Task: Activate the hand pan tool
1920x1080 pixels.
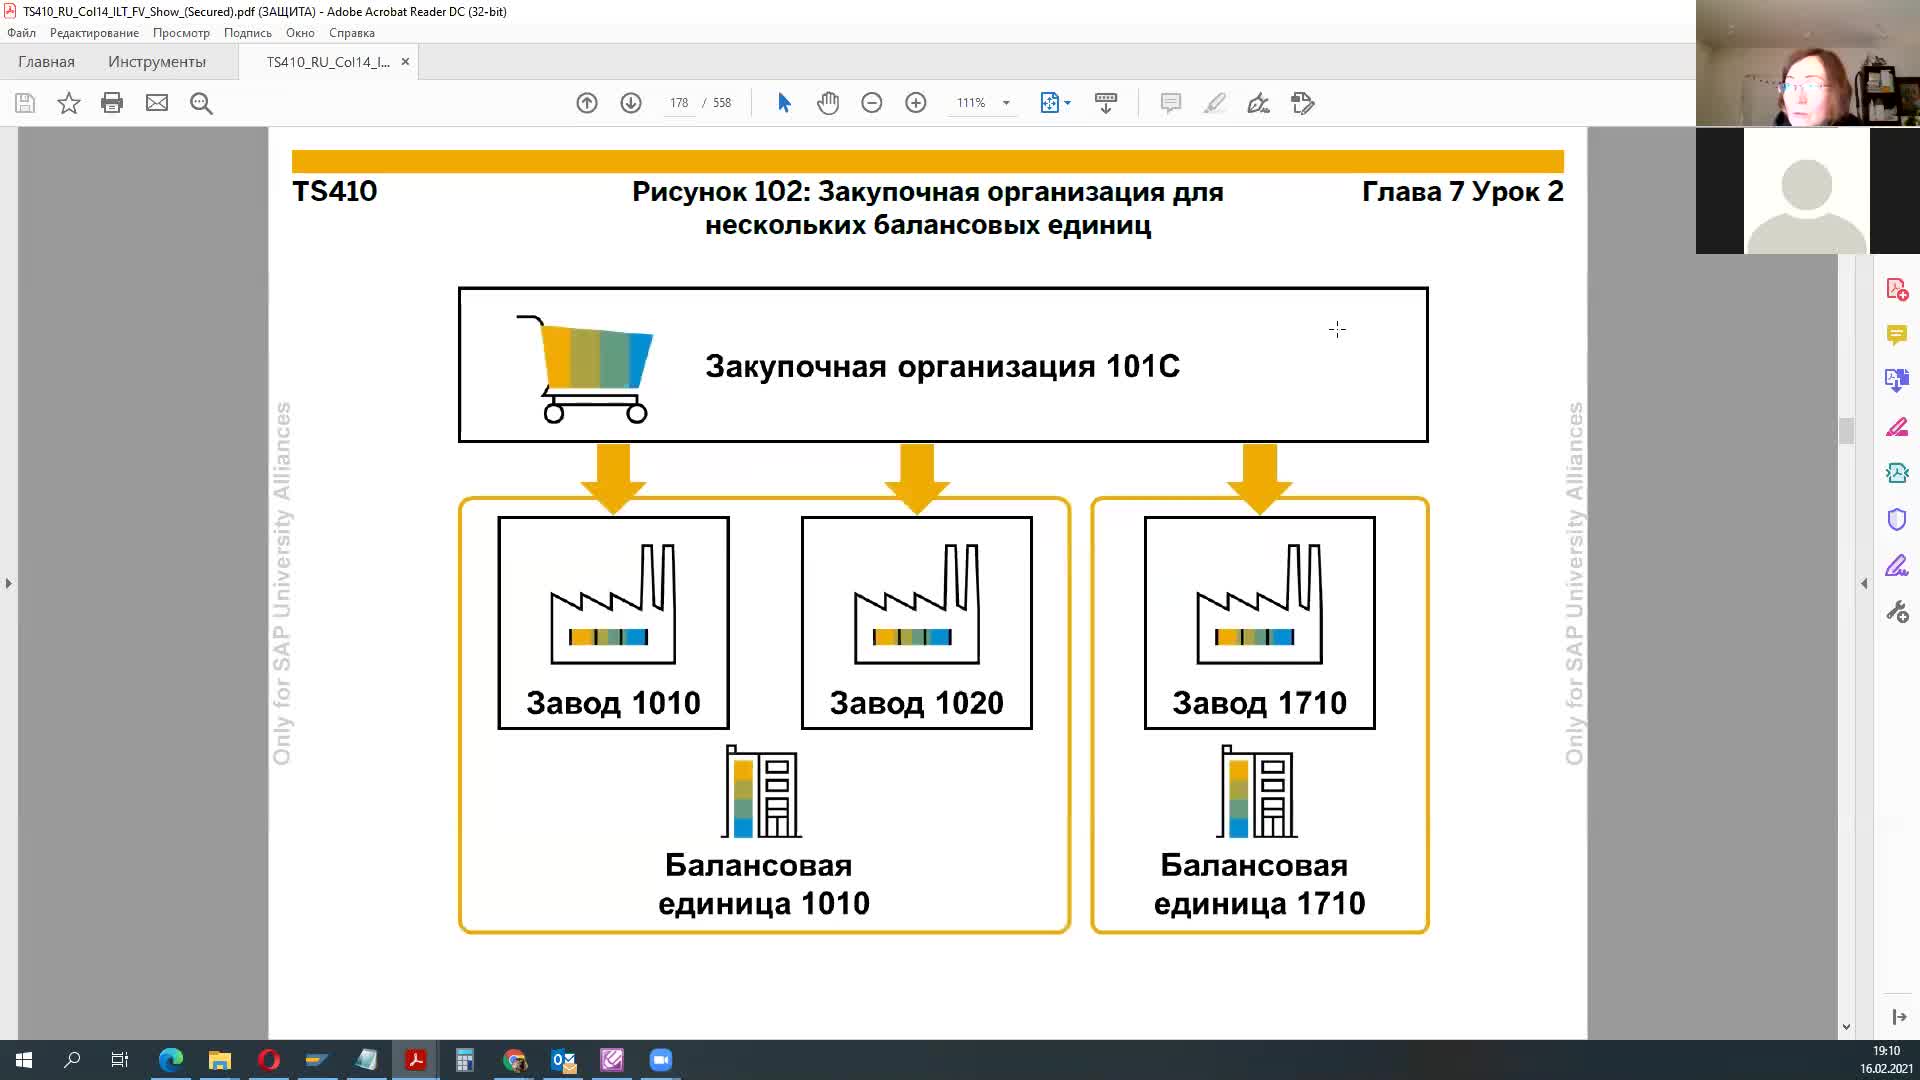Action: [828, 103]
